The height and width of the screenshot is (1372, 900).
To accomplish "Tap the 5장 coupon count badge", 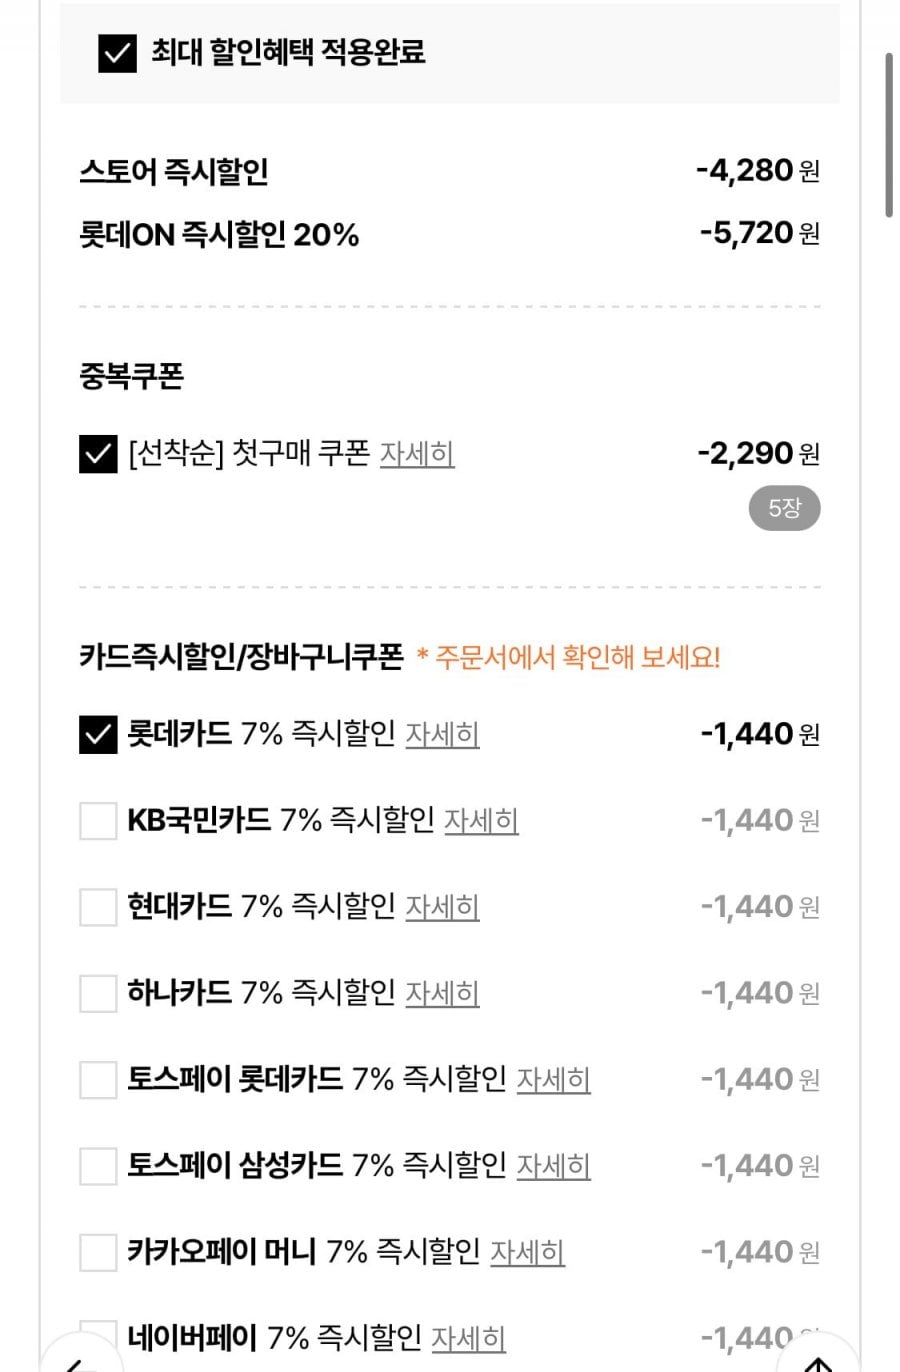I will [784, 508].
